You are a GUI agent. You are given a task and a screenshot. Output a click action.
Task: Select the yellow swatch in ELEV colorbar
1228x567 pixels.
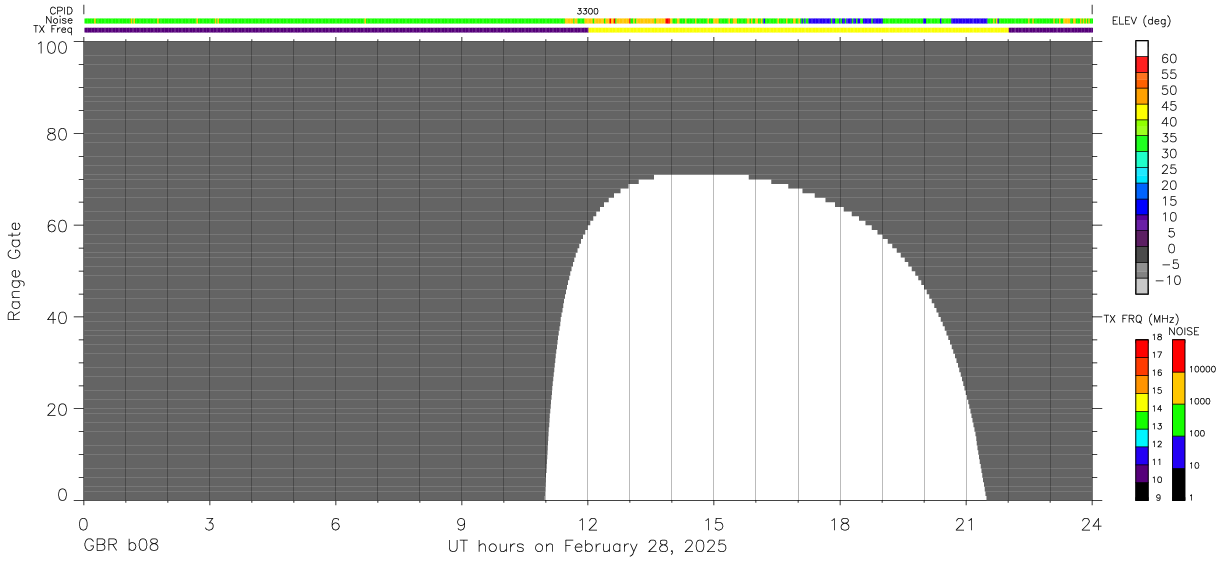(1142, 112)
